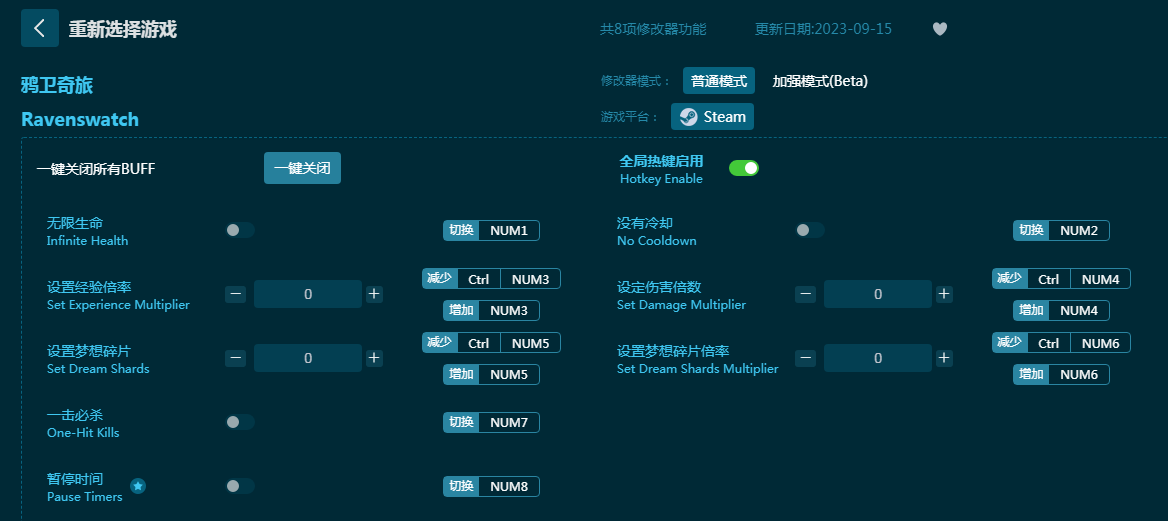This screenshot has height=521, width=1168.
Task: Click the 增加 NUM6 increase hotkey
Action: pos(1061,374)
